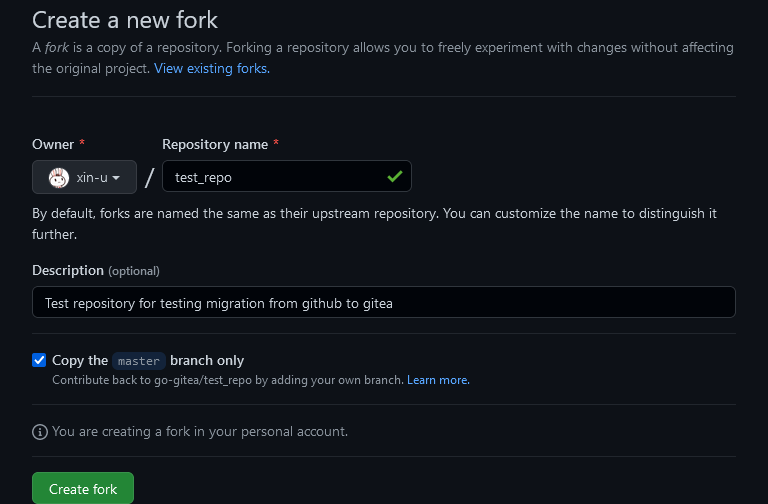The width and height of the screenshot is (768, 504).
Task: Click the red asterisk beside Owner
Action: (x=82, y=143)
